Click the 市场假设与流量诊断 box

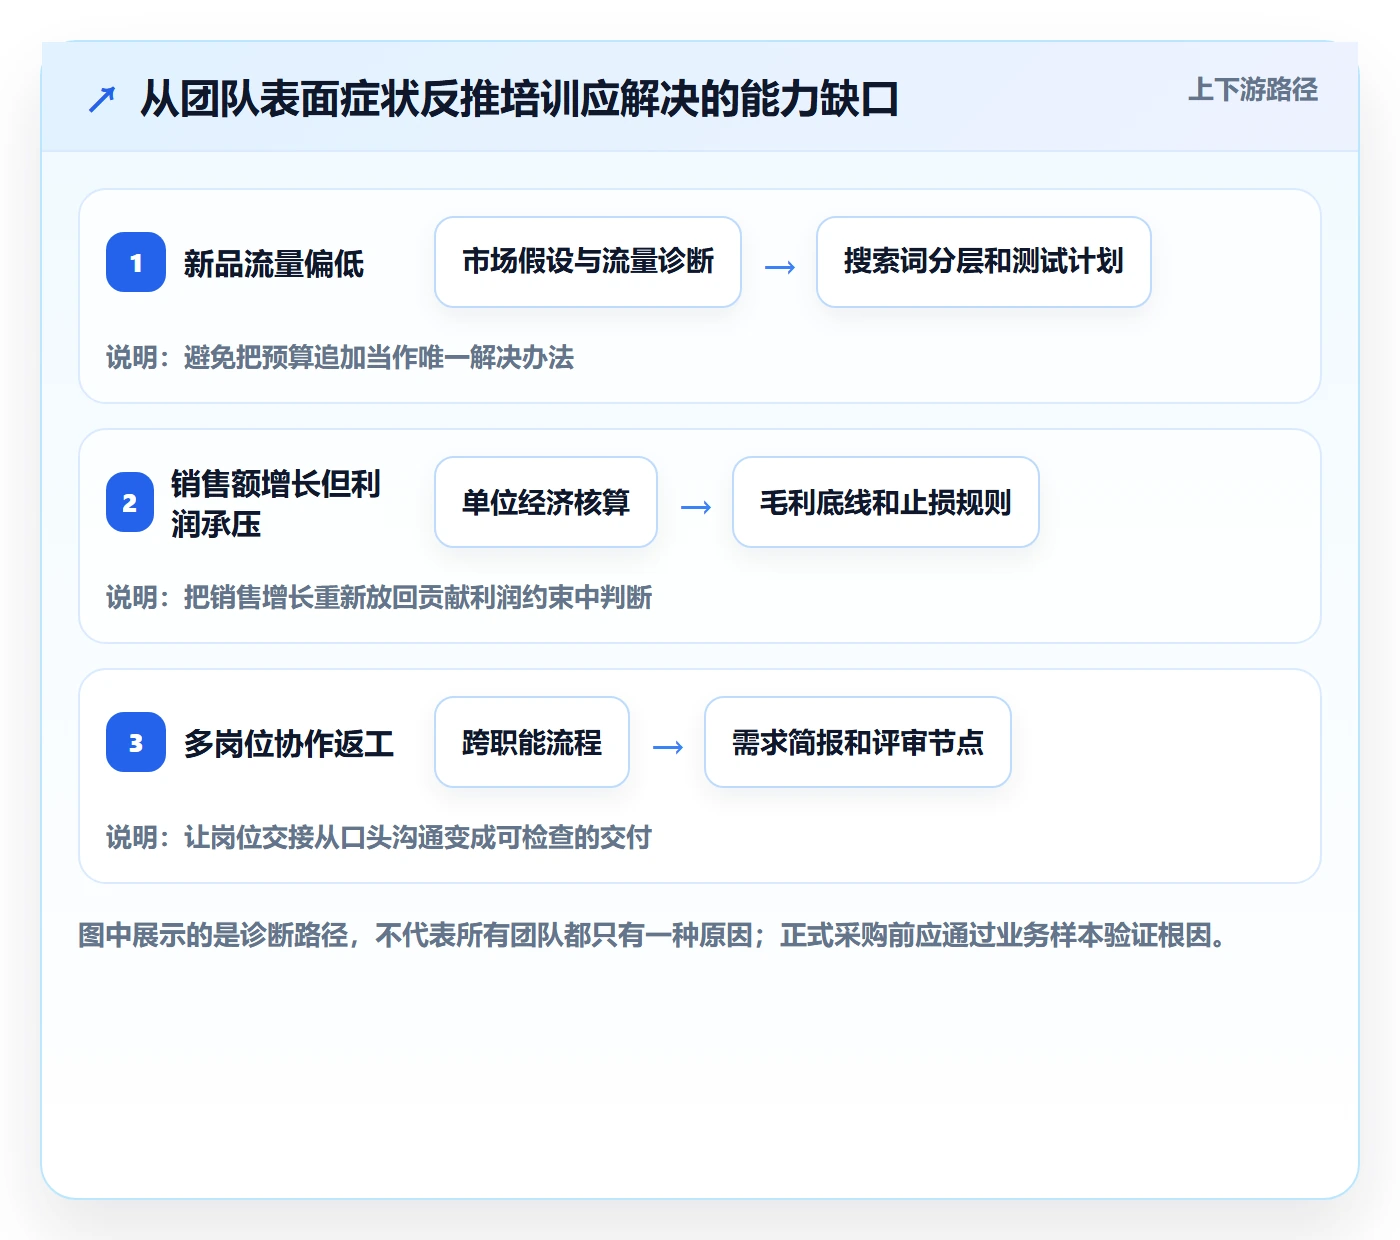coord(588,262)
